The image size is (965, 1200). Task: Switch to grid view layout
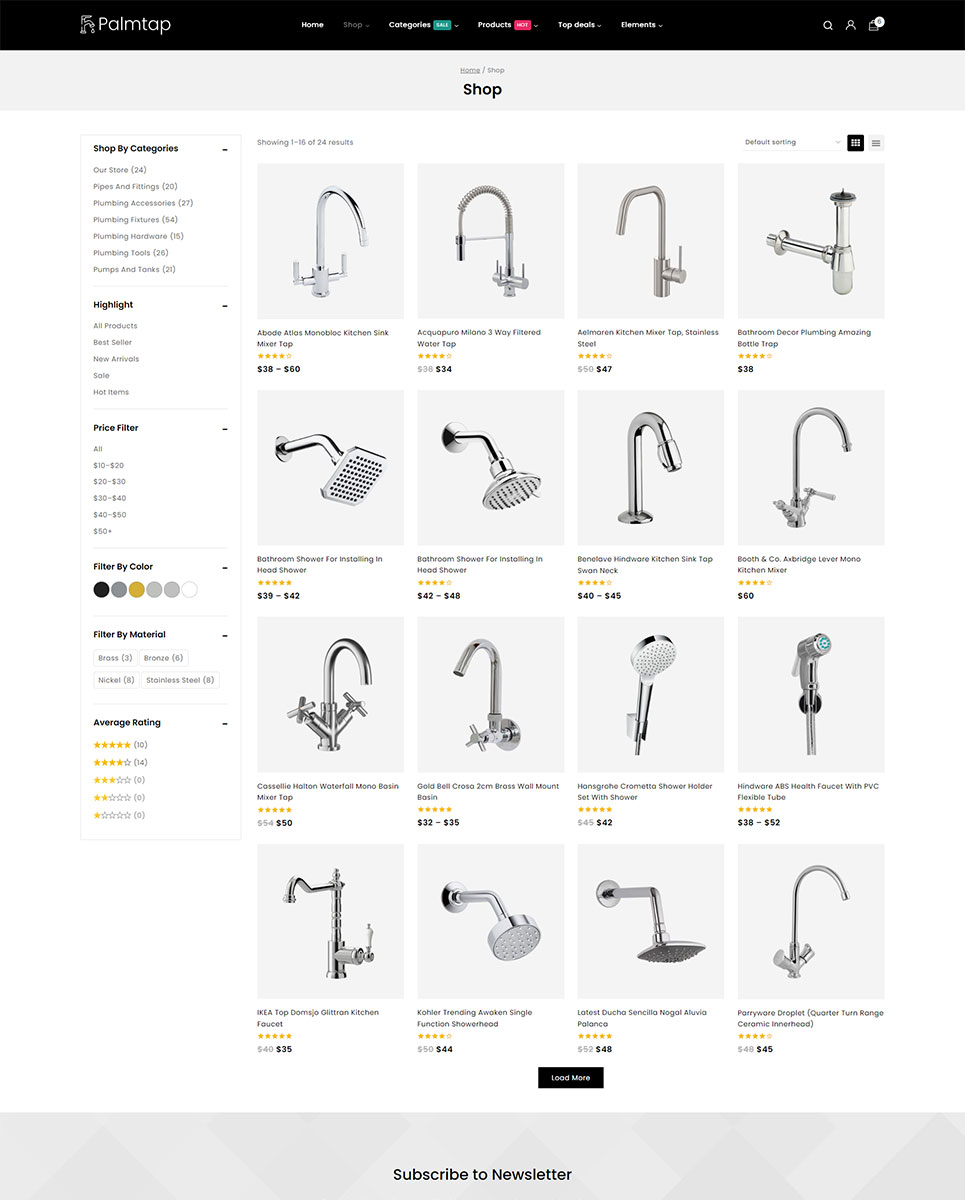pyautogui.click(x=855, y=142)
